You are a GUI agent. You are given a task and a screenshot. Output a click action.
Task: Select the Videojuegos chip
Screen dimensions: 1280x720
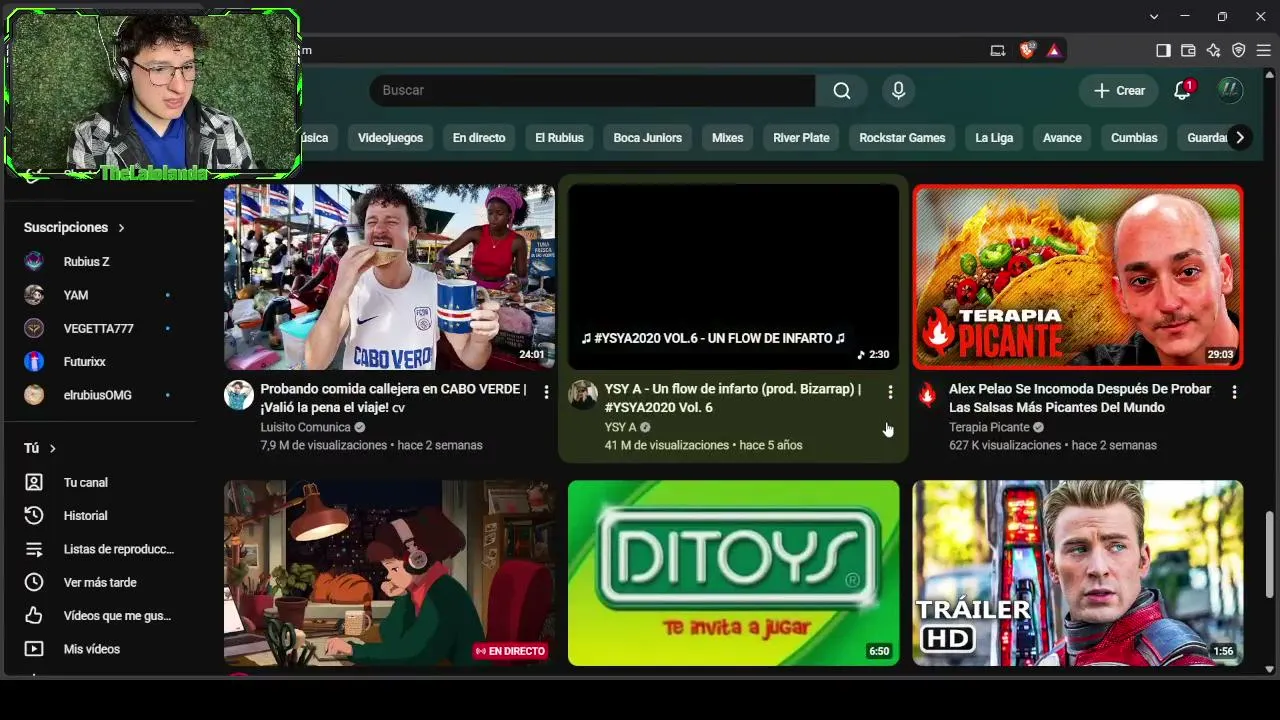point(390,138)
